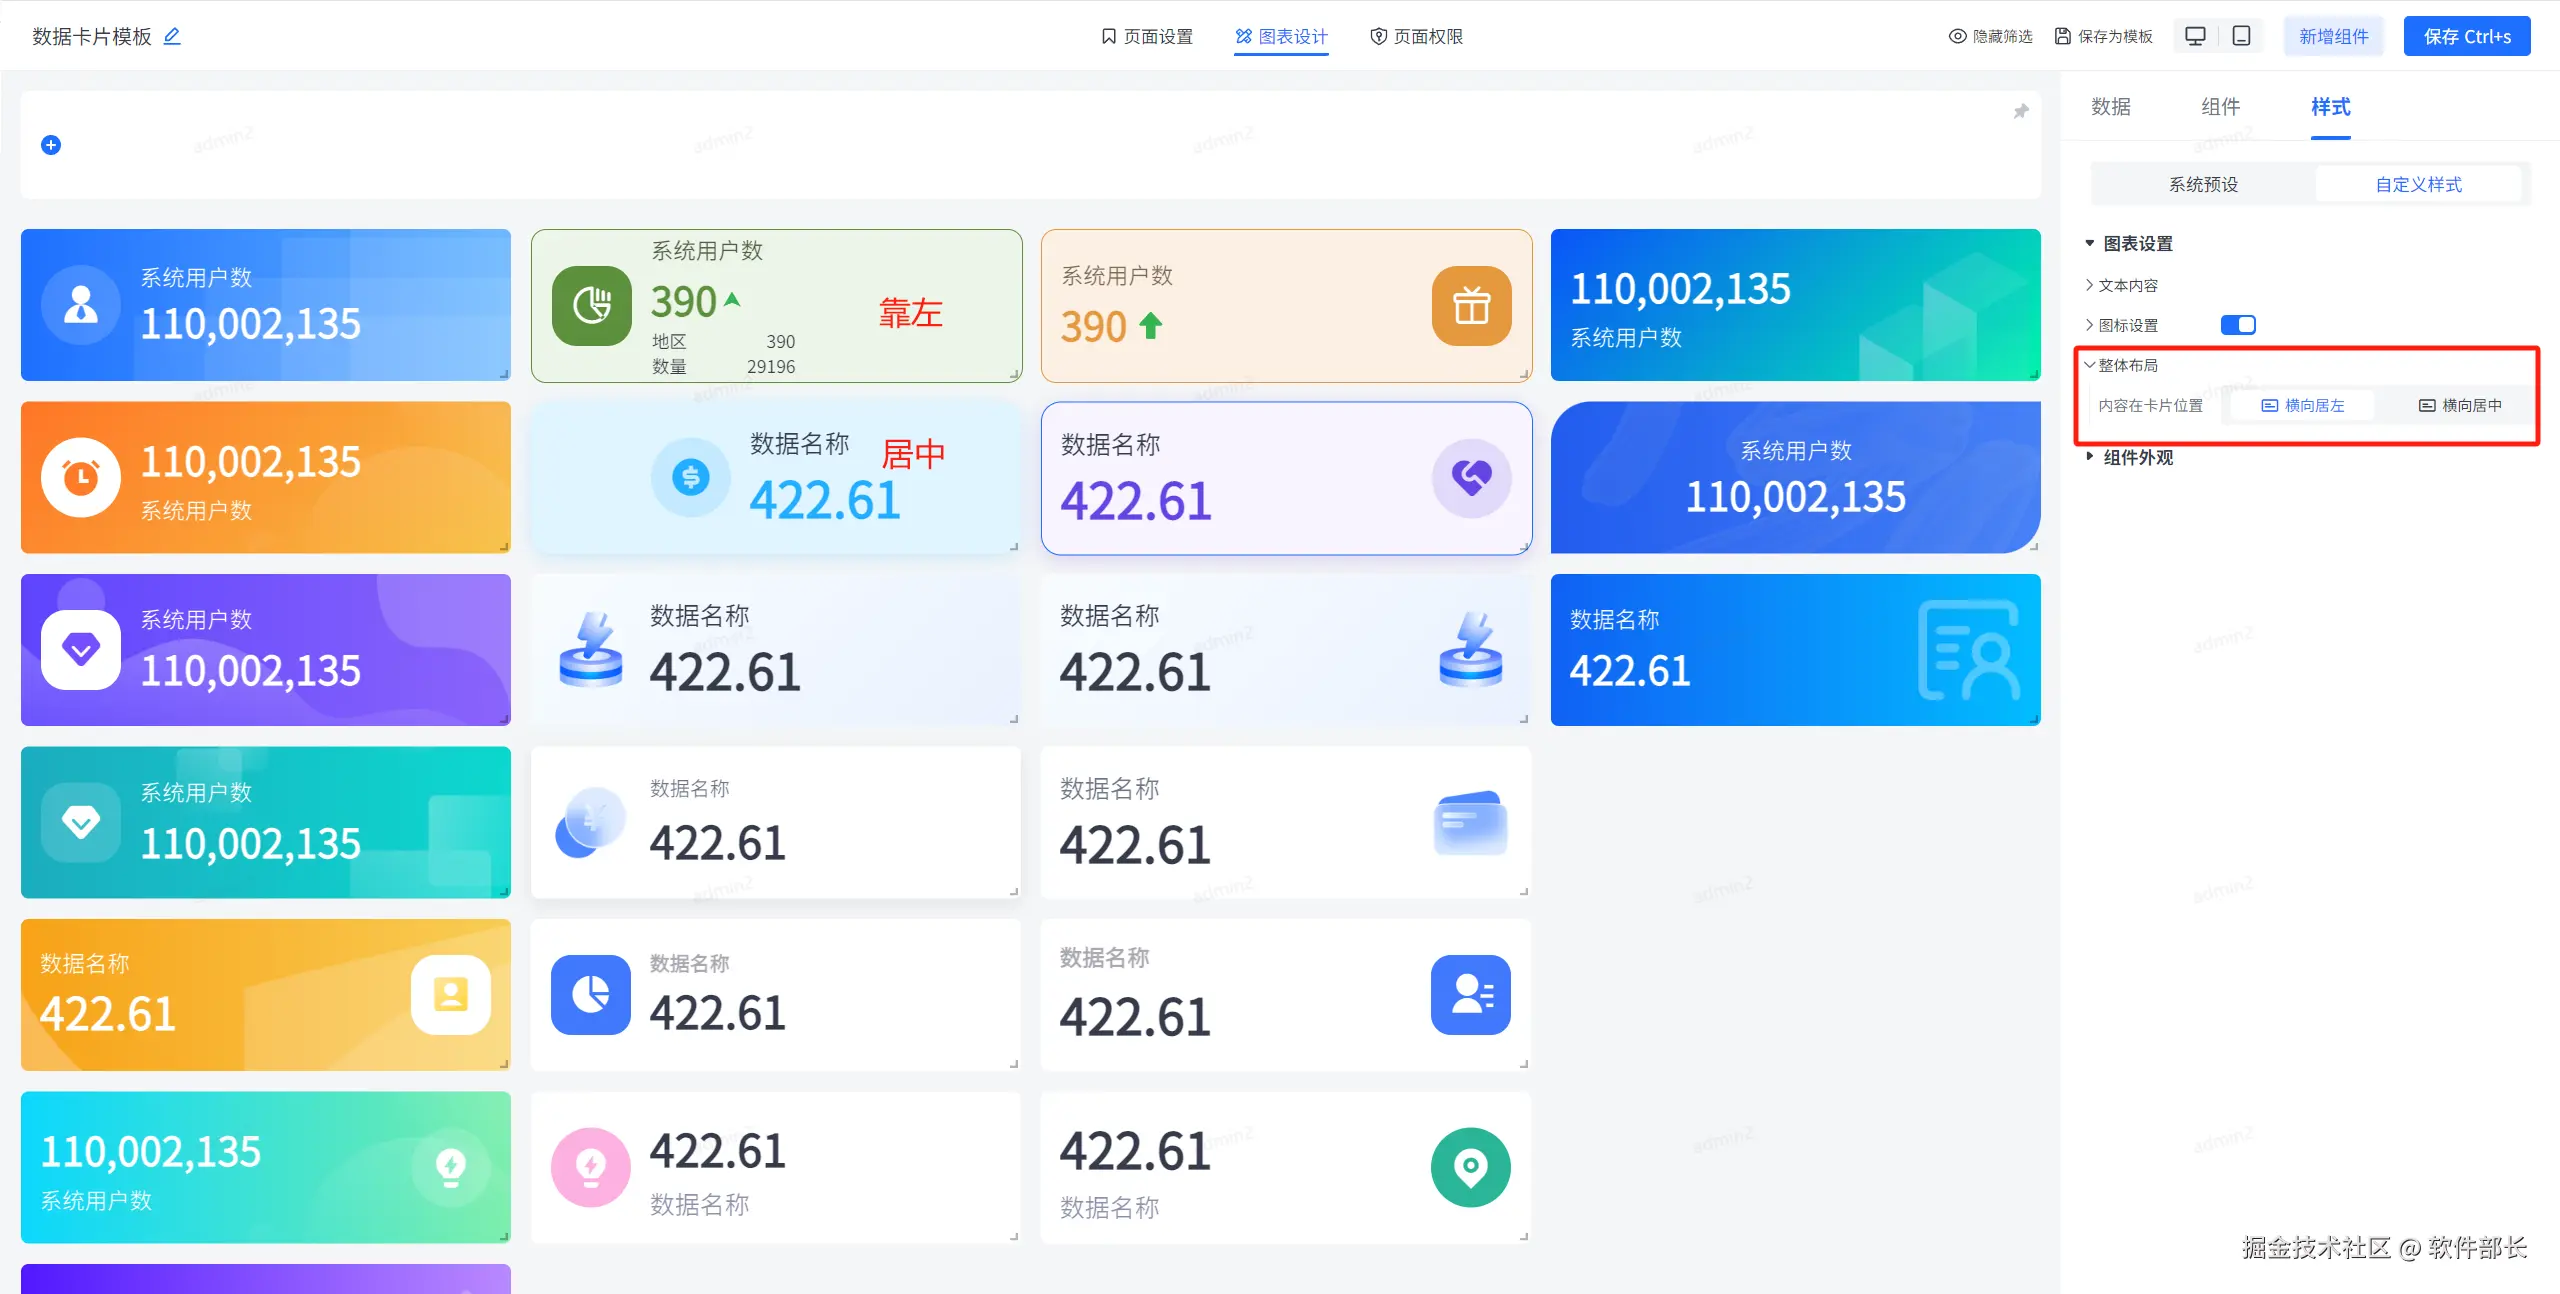
Task: Click the orange gift icon on card
Action: coord(1471,306)
